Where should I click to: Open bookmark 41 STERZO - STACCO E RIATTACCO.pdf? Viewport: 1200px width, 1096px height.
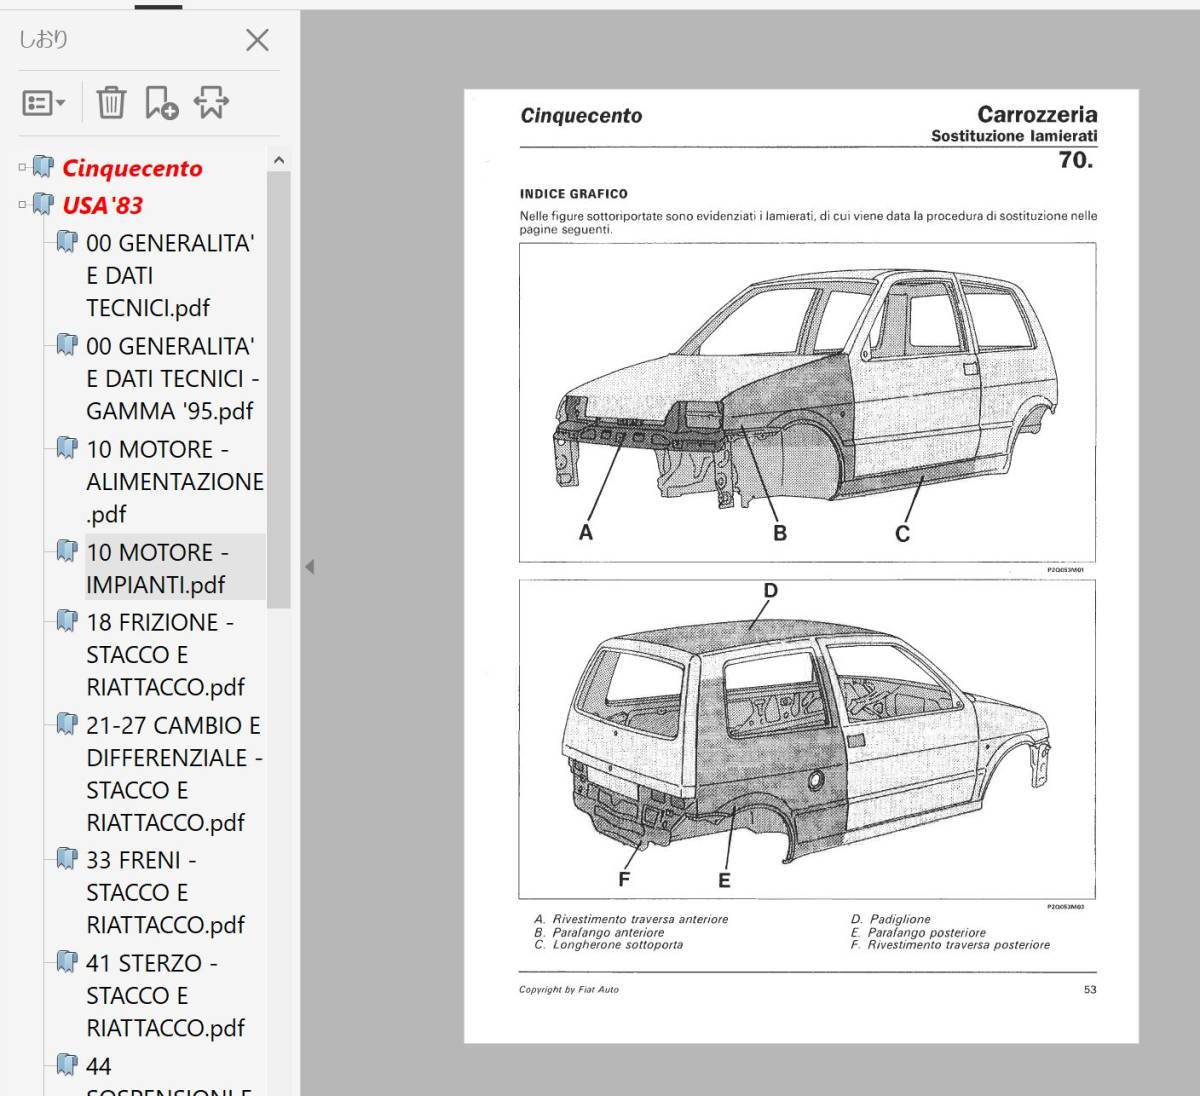(x=165, y=995)
